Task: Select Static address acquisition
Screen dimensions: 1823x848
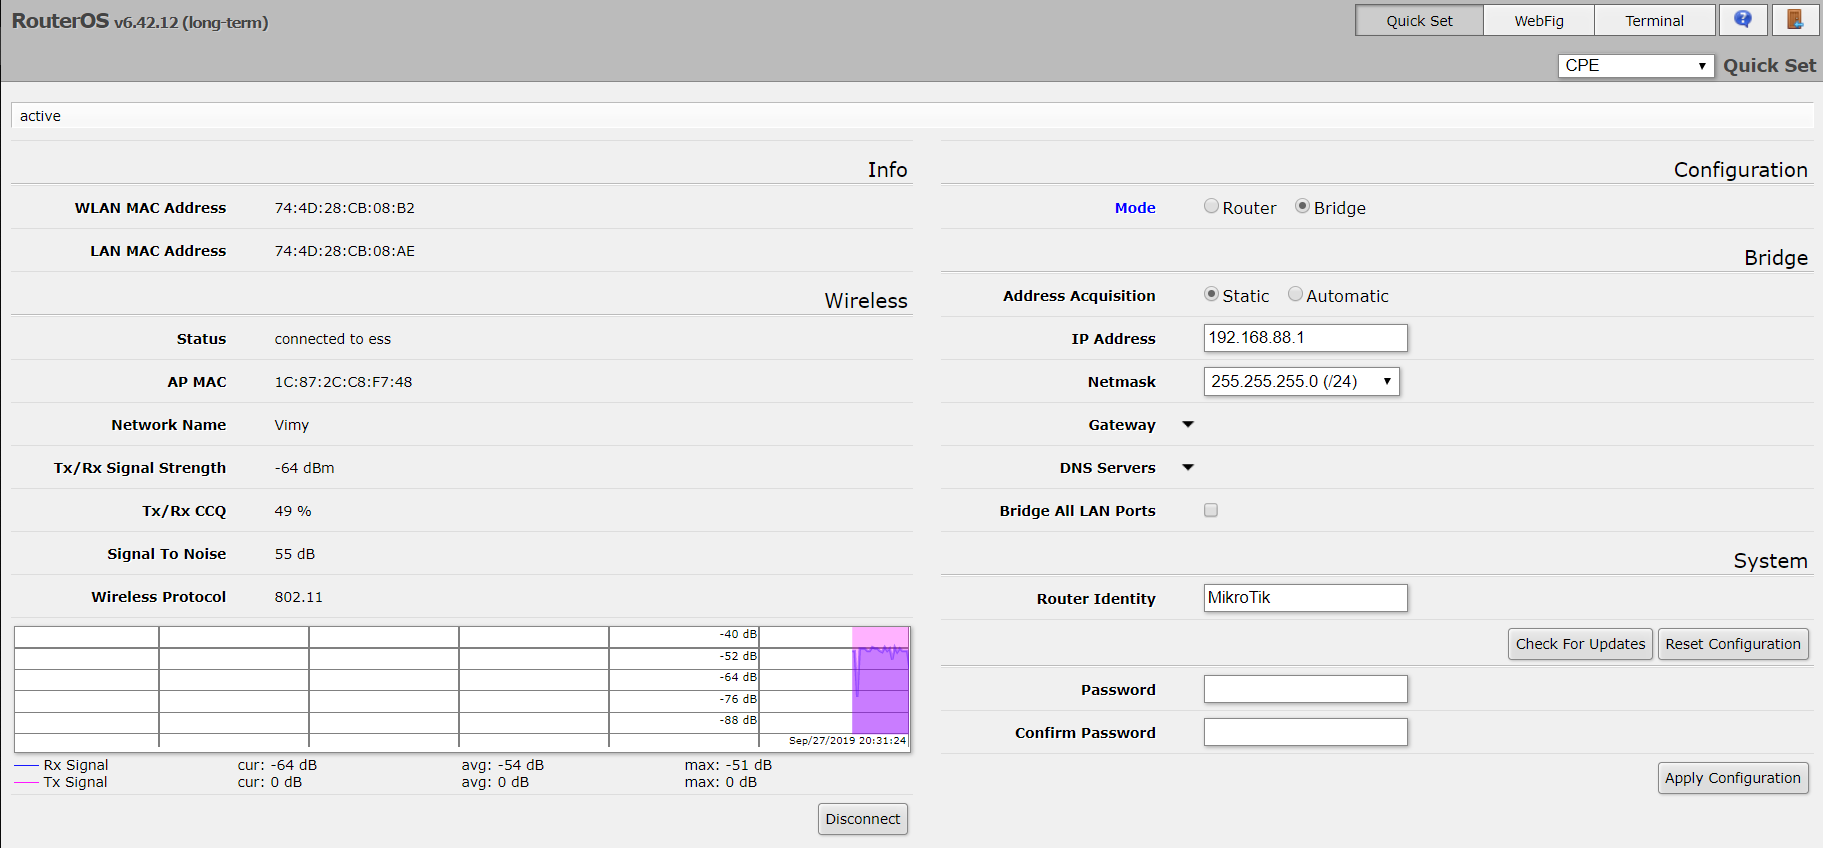Action: 1211,294
